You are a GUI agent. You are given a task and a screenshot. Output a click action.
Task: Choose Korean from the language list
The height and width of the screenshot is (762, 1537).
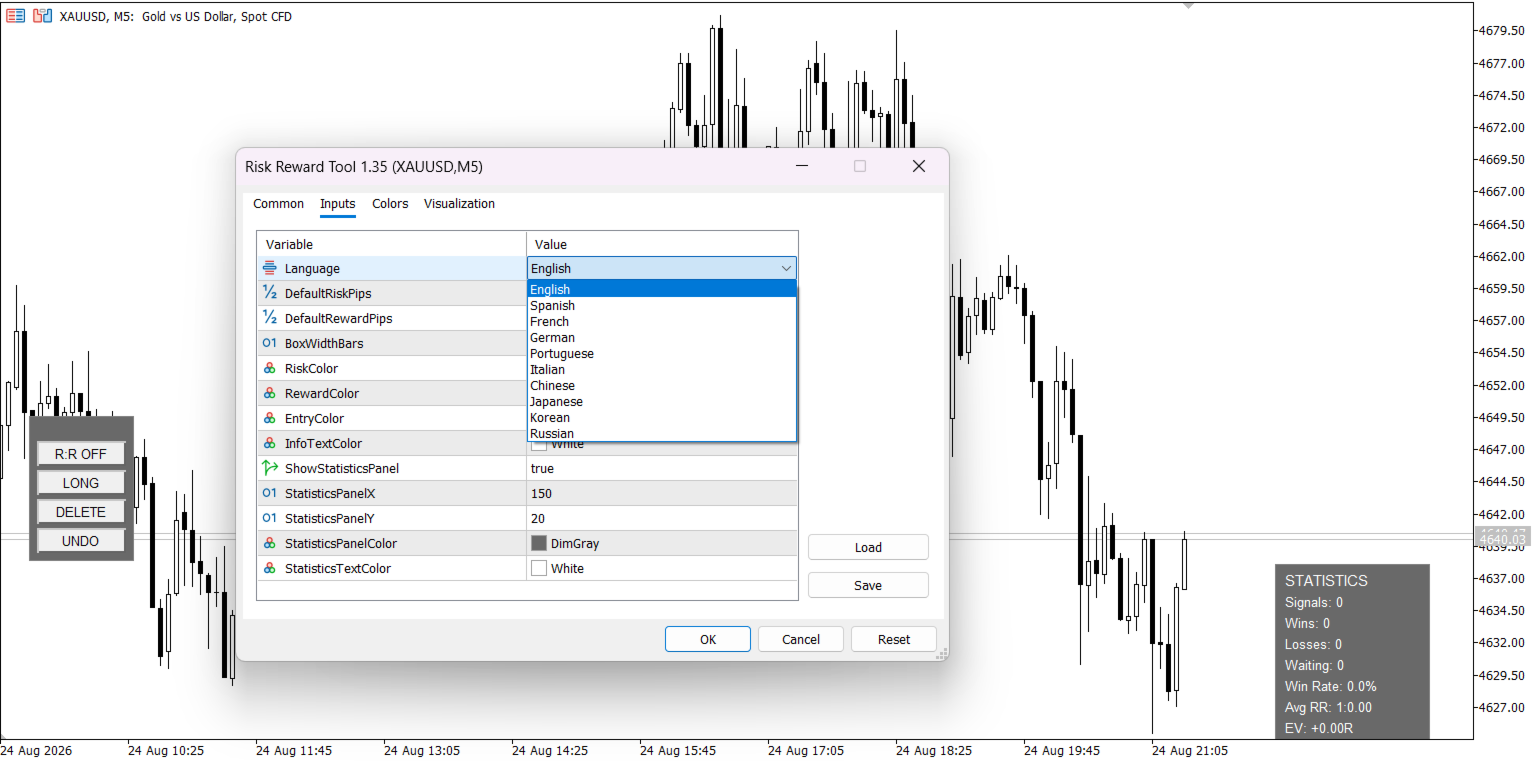[x=662, y=418]
